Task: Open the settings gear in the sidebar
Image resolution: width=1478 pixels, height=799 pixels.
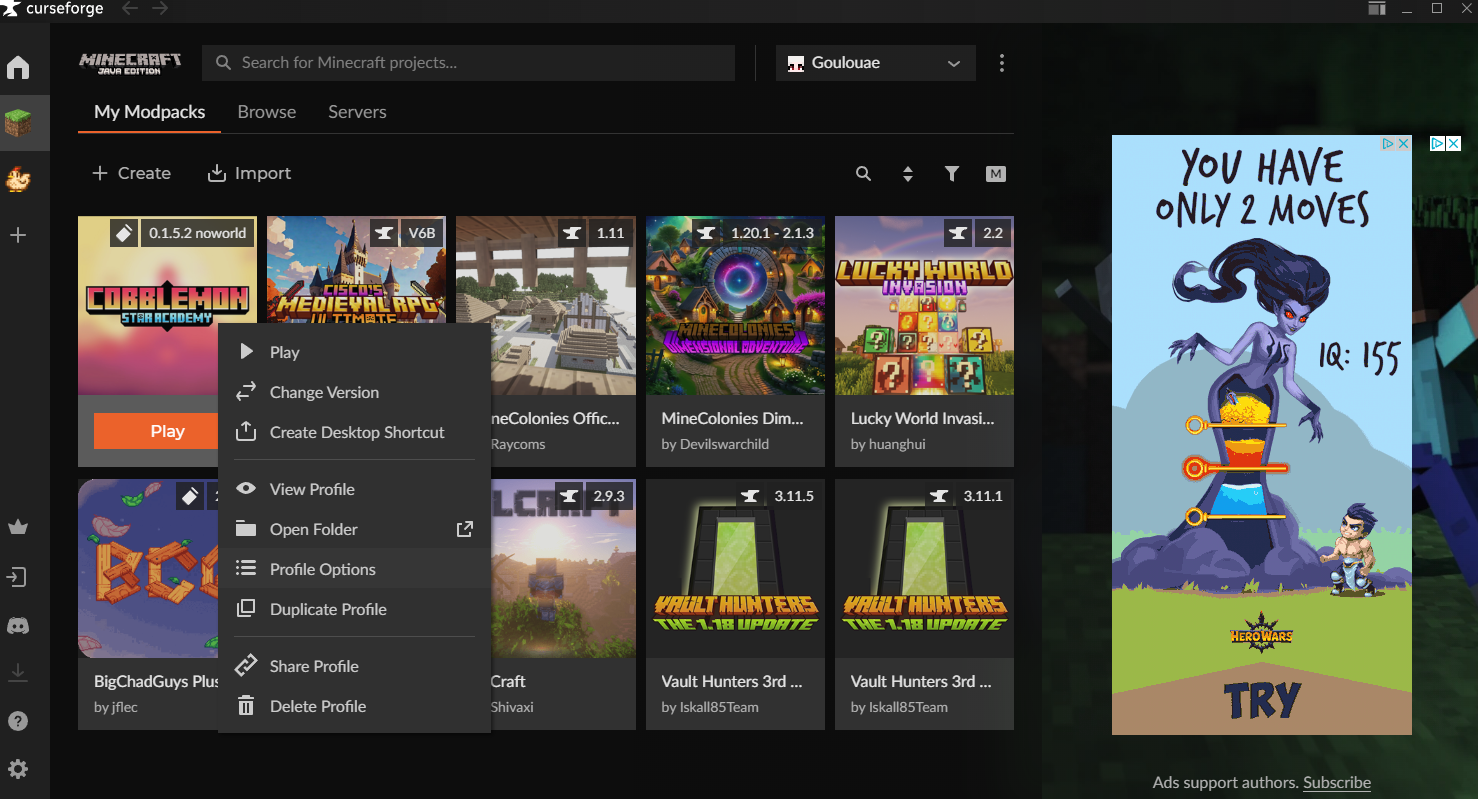Action: [x=18, y=769]
